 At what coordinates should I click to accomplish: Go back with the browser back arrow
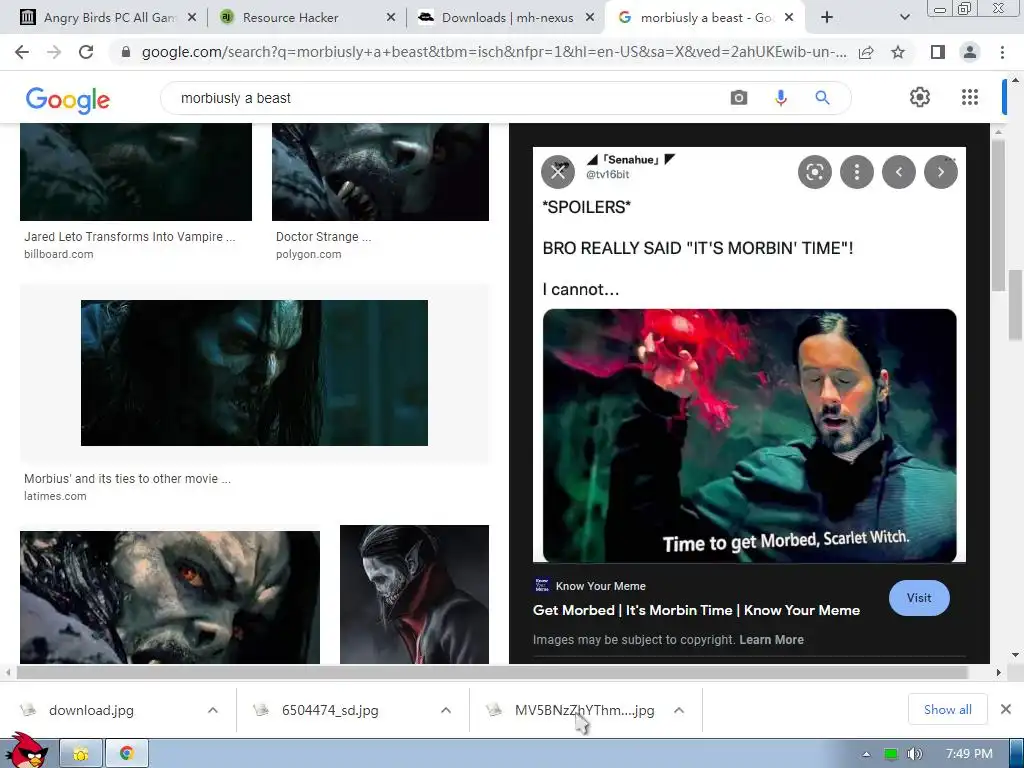pyautogui.click(x=22, y=52)
